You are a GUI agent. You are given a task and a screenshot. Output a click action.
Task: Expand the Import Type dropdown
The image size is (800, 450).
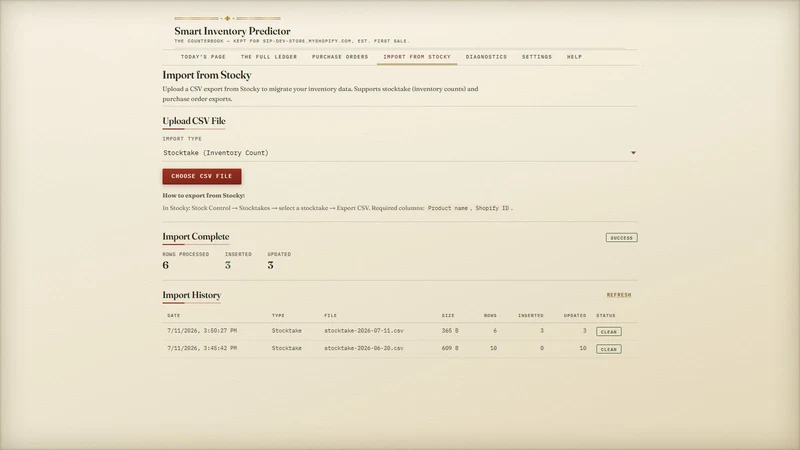(400, 153)
